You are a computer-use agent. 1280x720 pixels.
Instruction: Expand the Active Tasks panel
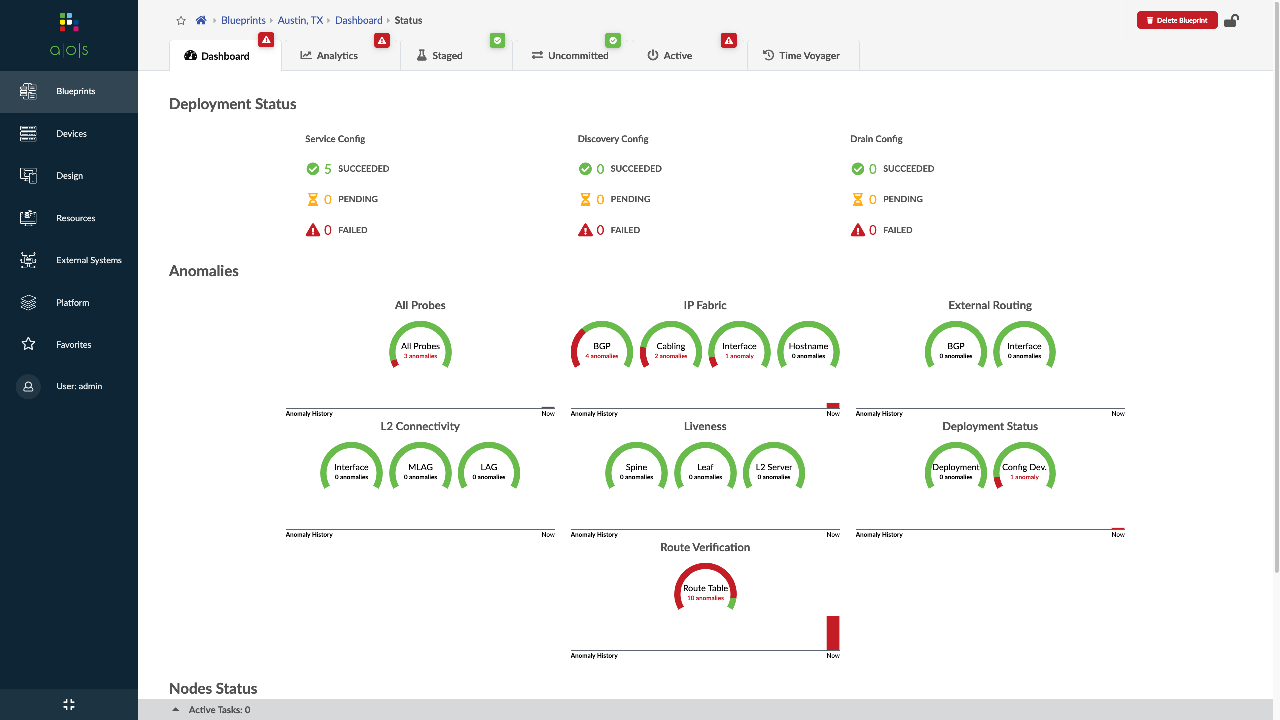(x=175, y=709)
